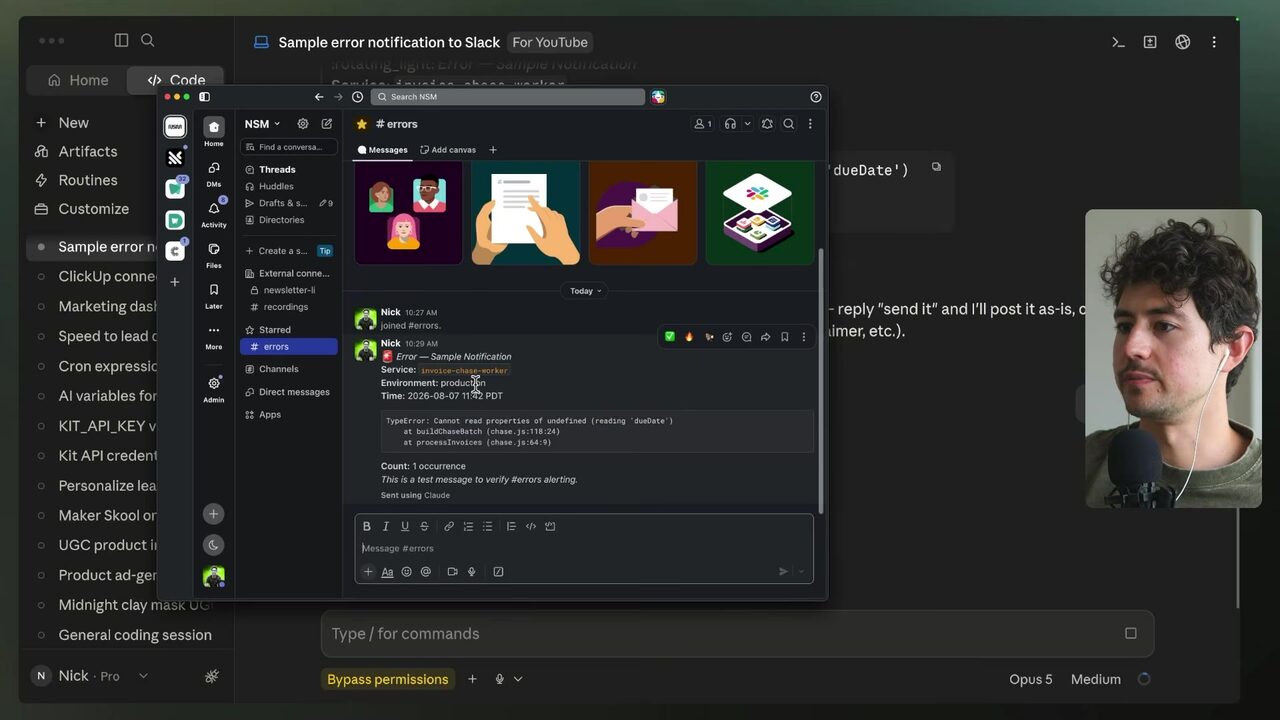Add fire reaction to Nick's message
The height and width of the screenshot is (720, 1280).
point(689,337)
